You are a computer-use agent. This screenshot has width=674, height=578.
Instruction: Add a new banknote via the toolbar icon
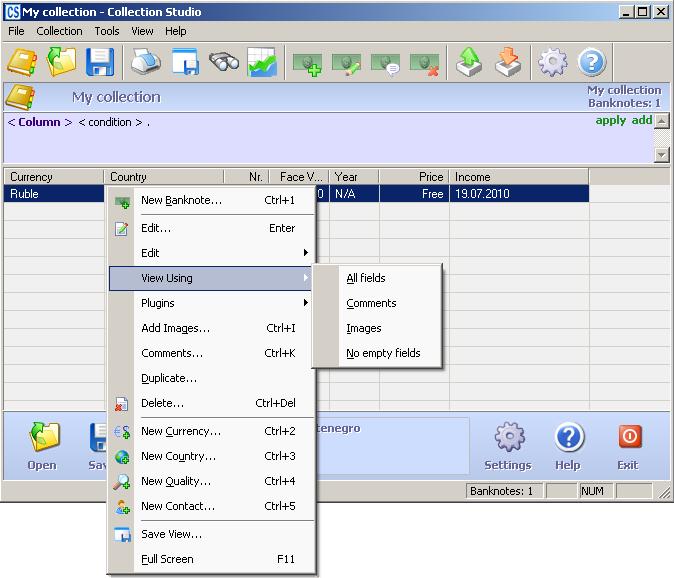[x=307, y=64]
